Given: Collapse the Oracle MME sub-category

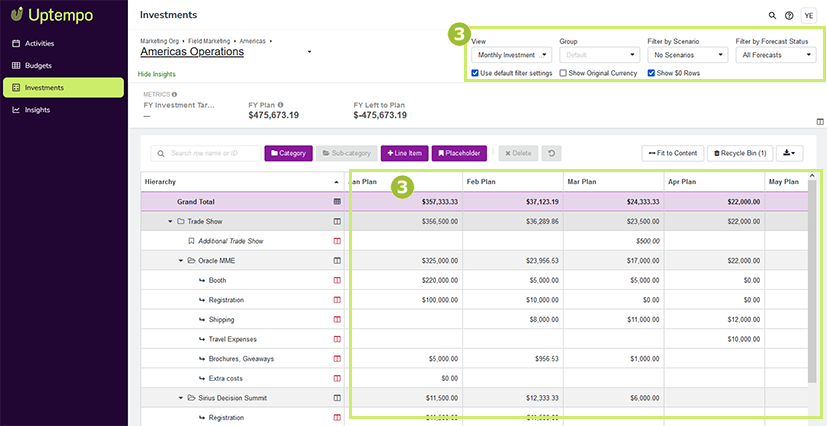Looking at the screenshot, I should (x=181, y=260).
